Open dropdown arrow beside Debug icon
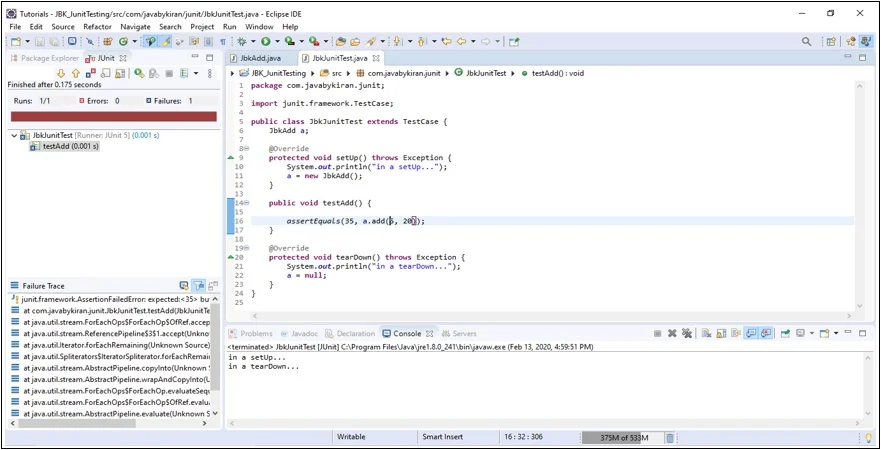Image resolution: width=881 pixels, height=450 pixels. click(x=253, y=42)
